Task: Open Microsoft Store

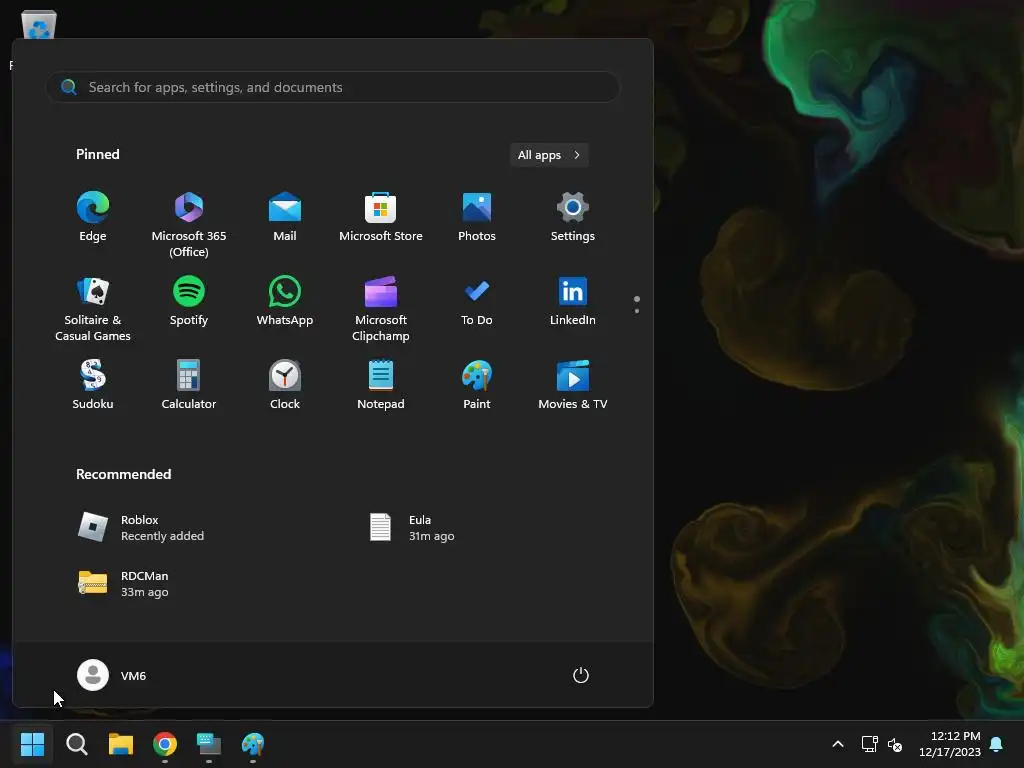Action: point(381,217)
